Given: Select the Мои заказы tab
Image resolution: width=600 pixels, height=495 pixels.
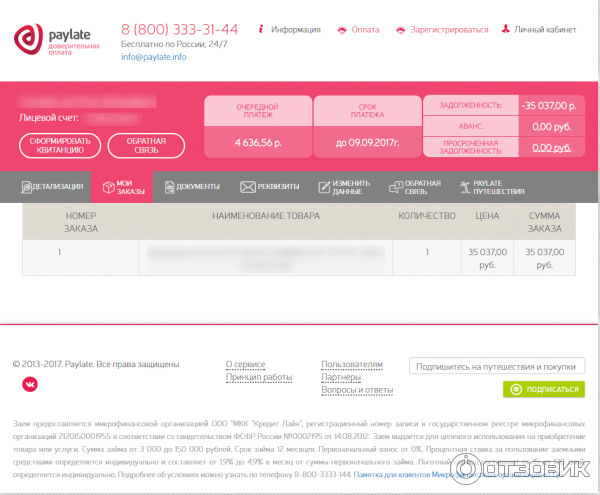Looking at the screenshot, I should click(122, 187).
